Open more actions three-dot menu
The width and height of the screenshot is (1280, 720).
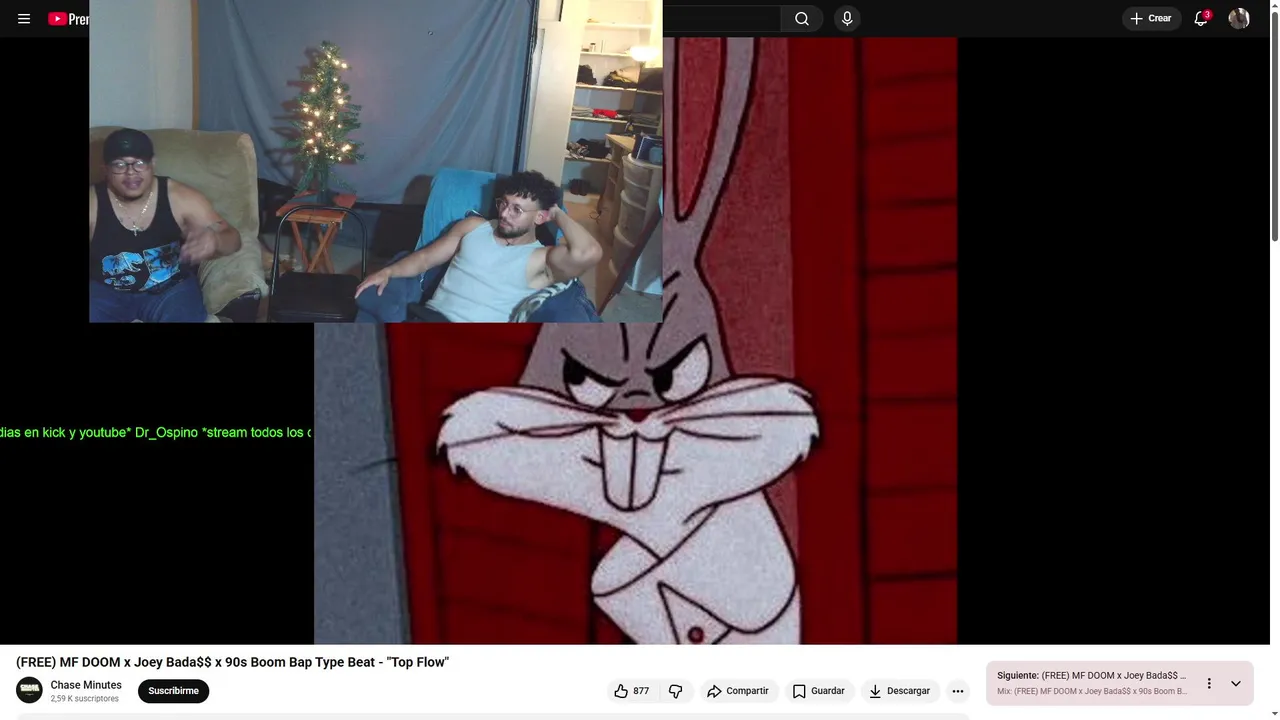(958, 691)
